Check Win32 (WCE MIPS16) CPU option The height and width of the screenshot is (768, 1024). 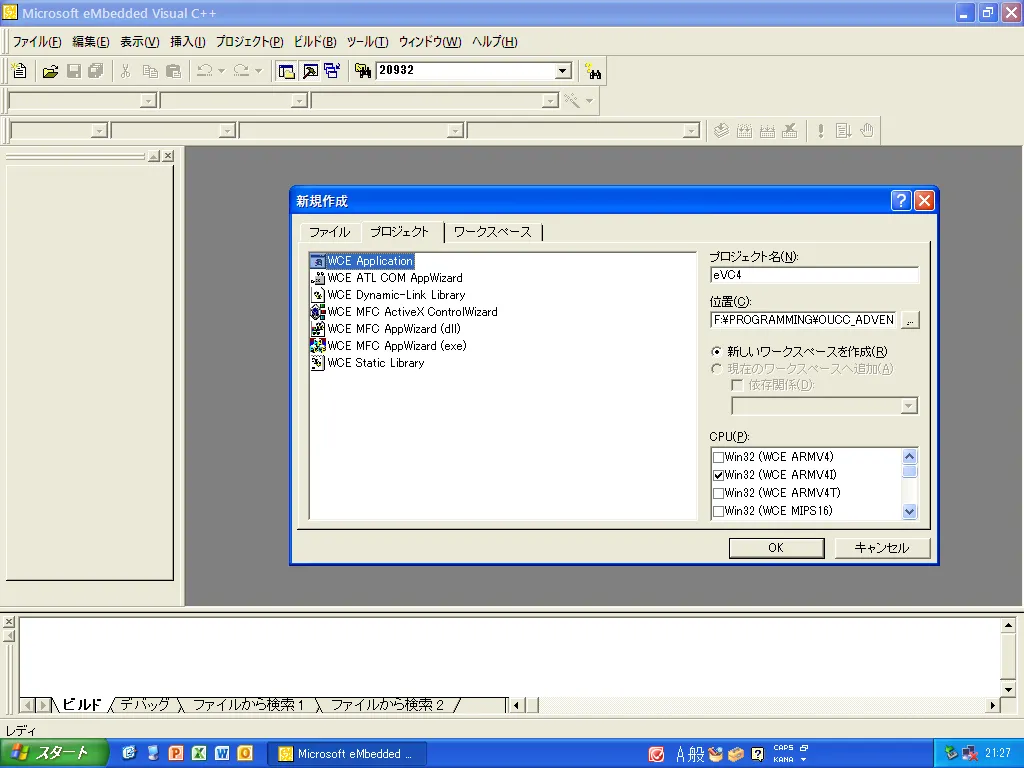[x=718, y=511]
